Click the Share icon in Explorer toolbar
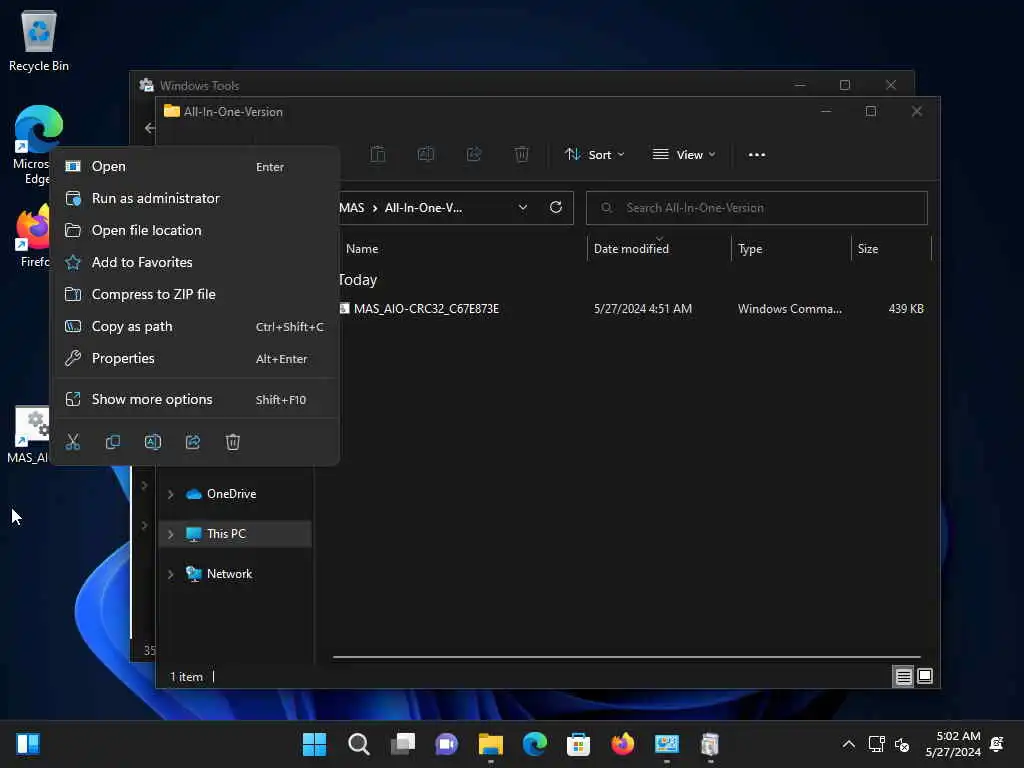This screenshot has height=768, width=1024. 474,155
